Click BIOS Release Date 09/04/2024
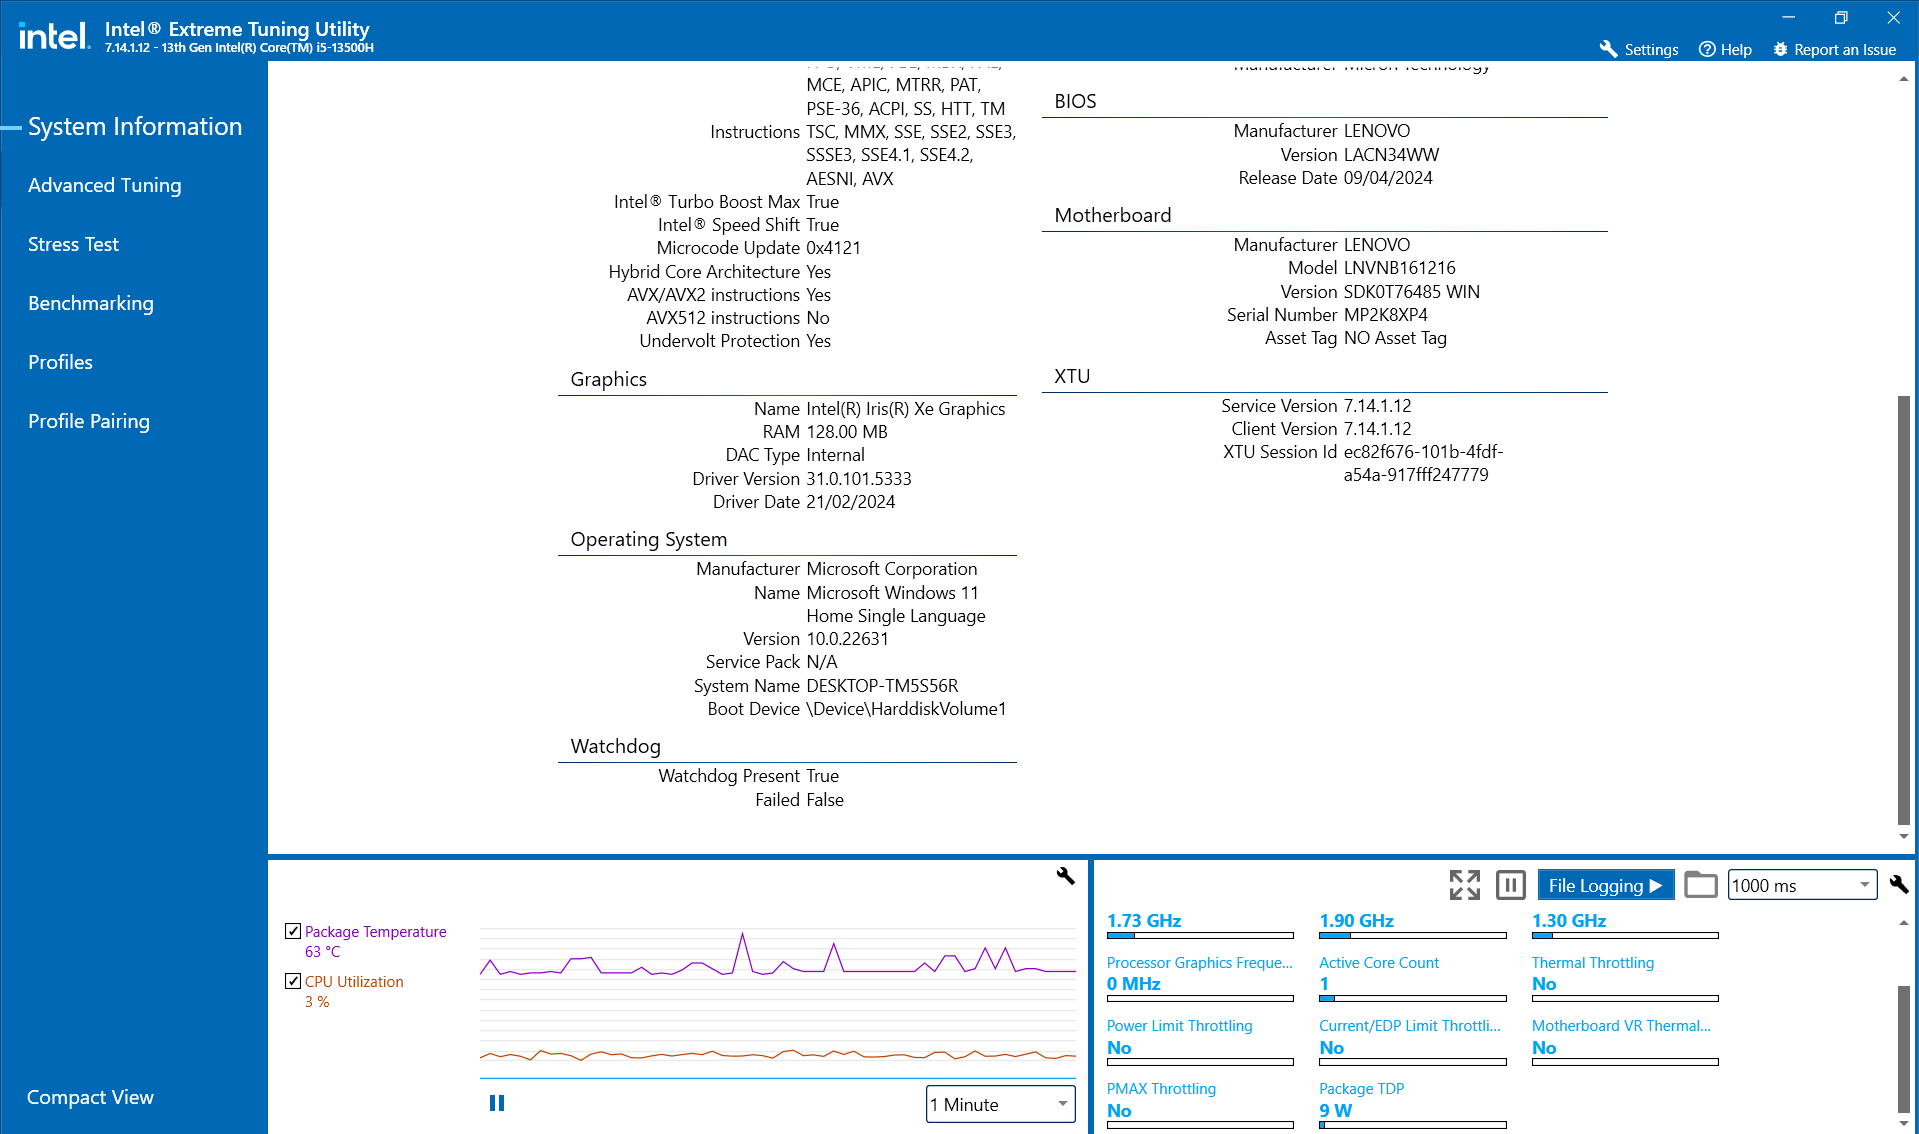The width and height of the screenshot is (1919, 1134). 1387,177
